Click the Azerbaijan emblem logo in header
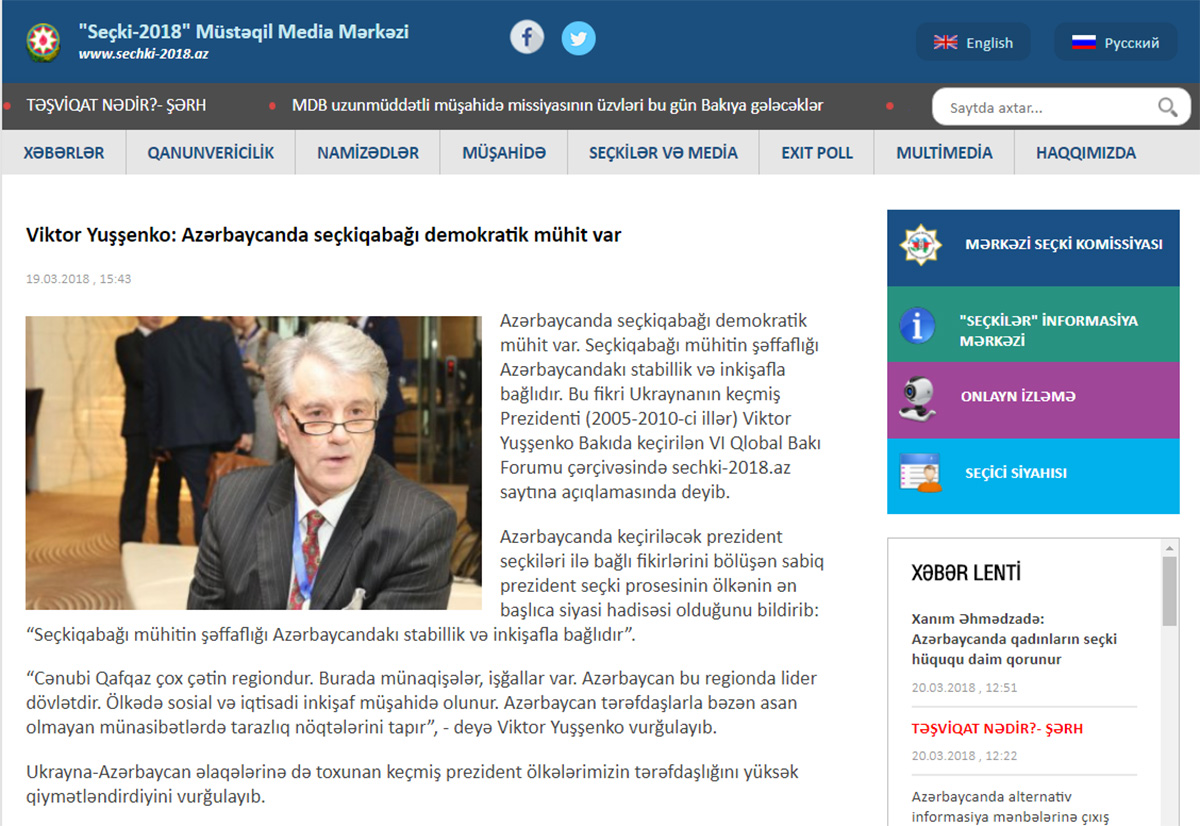Screen dimensions: 1200x826 [x=44, y=41]
